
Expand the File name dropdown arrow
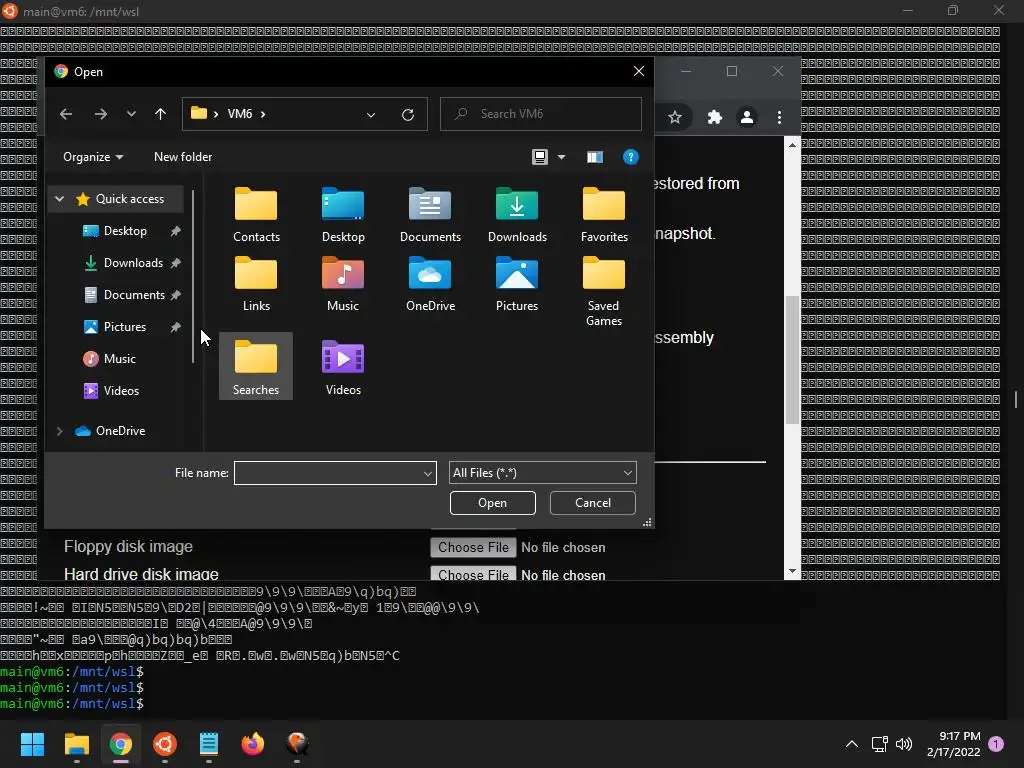point(428,473)
